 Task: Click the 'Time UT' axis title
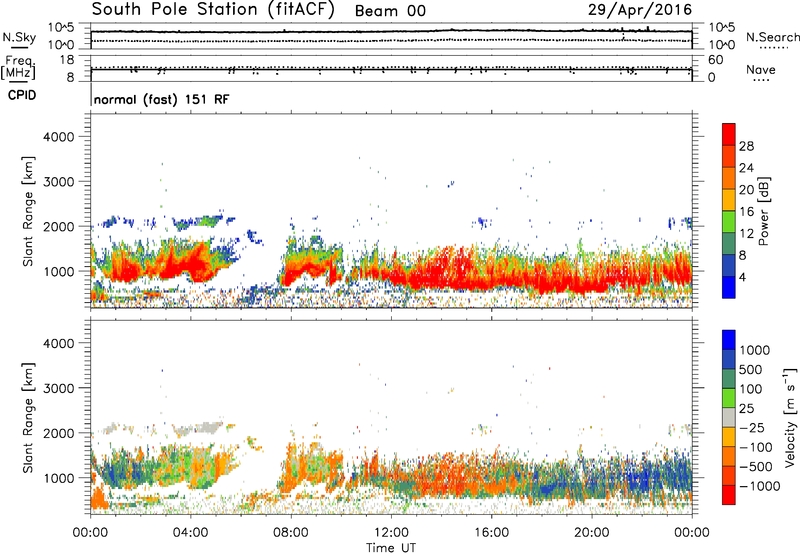click(391, 548)
